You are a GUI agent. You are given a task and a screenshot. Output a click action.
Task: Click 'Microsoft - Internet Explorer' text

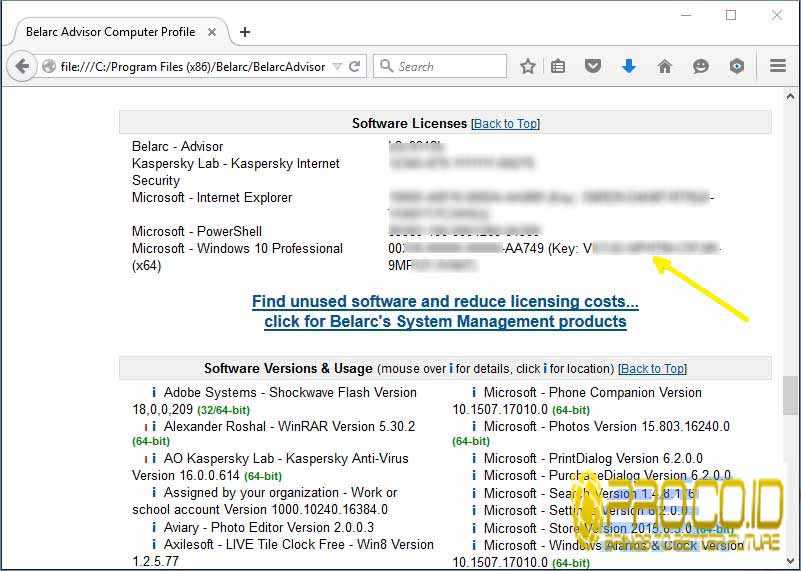(x=212, y=198)
